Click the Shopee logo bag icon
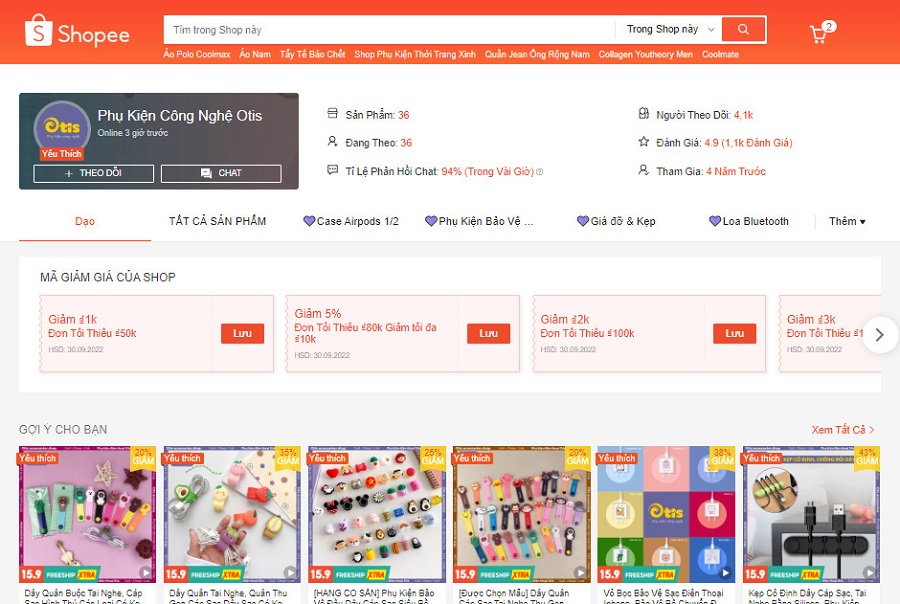The height and width of the screenshot is (604, 900). [x=38, y=30]
